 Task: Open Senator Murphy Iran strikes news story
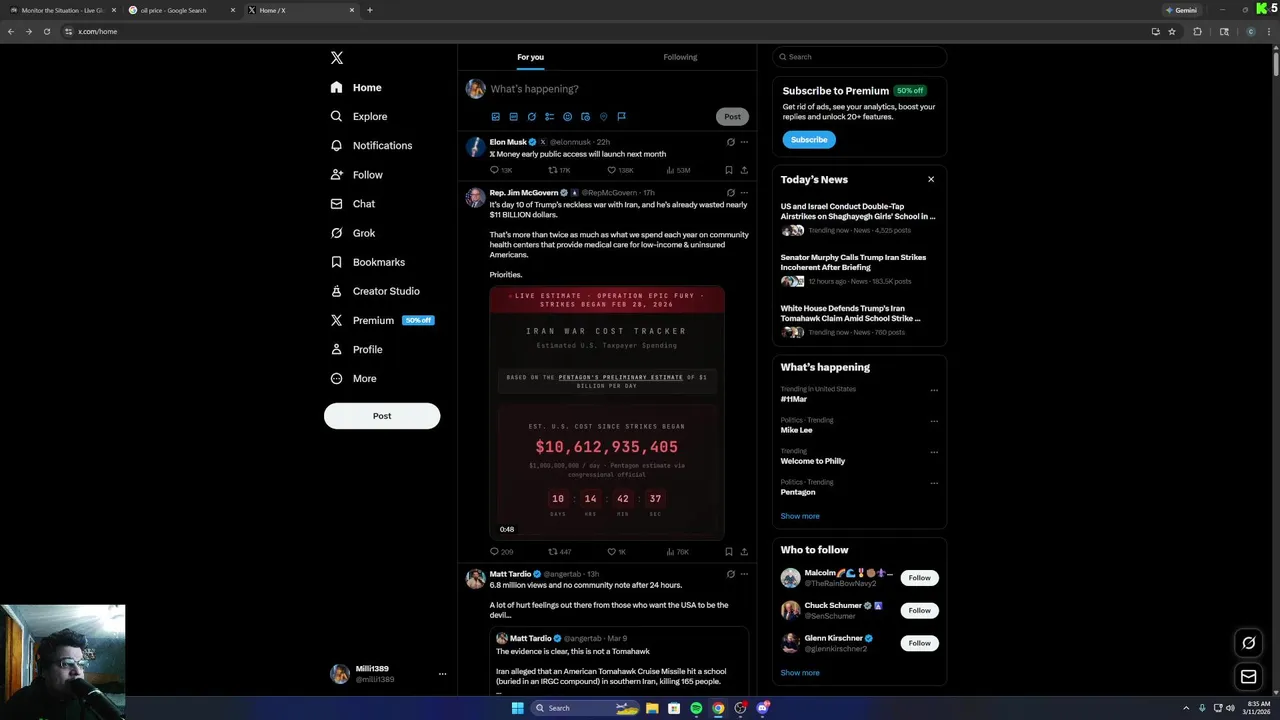click(x=859, y=269)
